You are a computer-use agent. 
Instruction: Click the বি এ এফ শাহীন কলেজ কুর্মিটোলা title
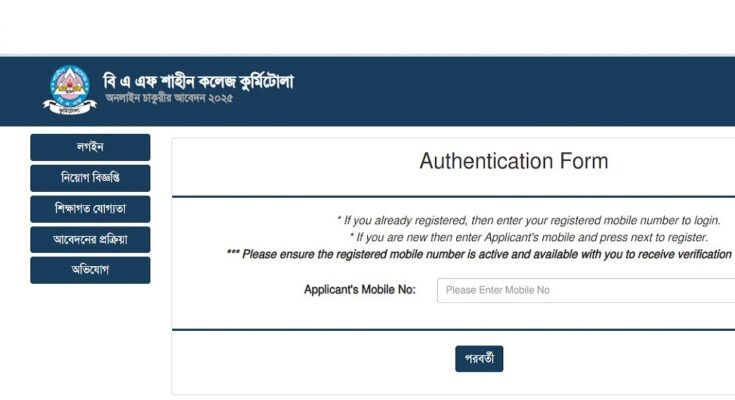coord(198,82)
